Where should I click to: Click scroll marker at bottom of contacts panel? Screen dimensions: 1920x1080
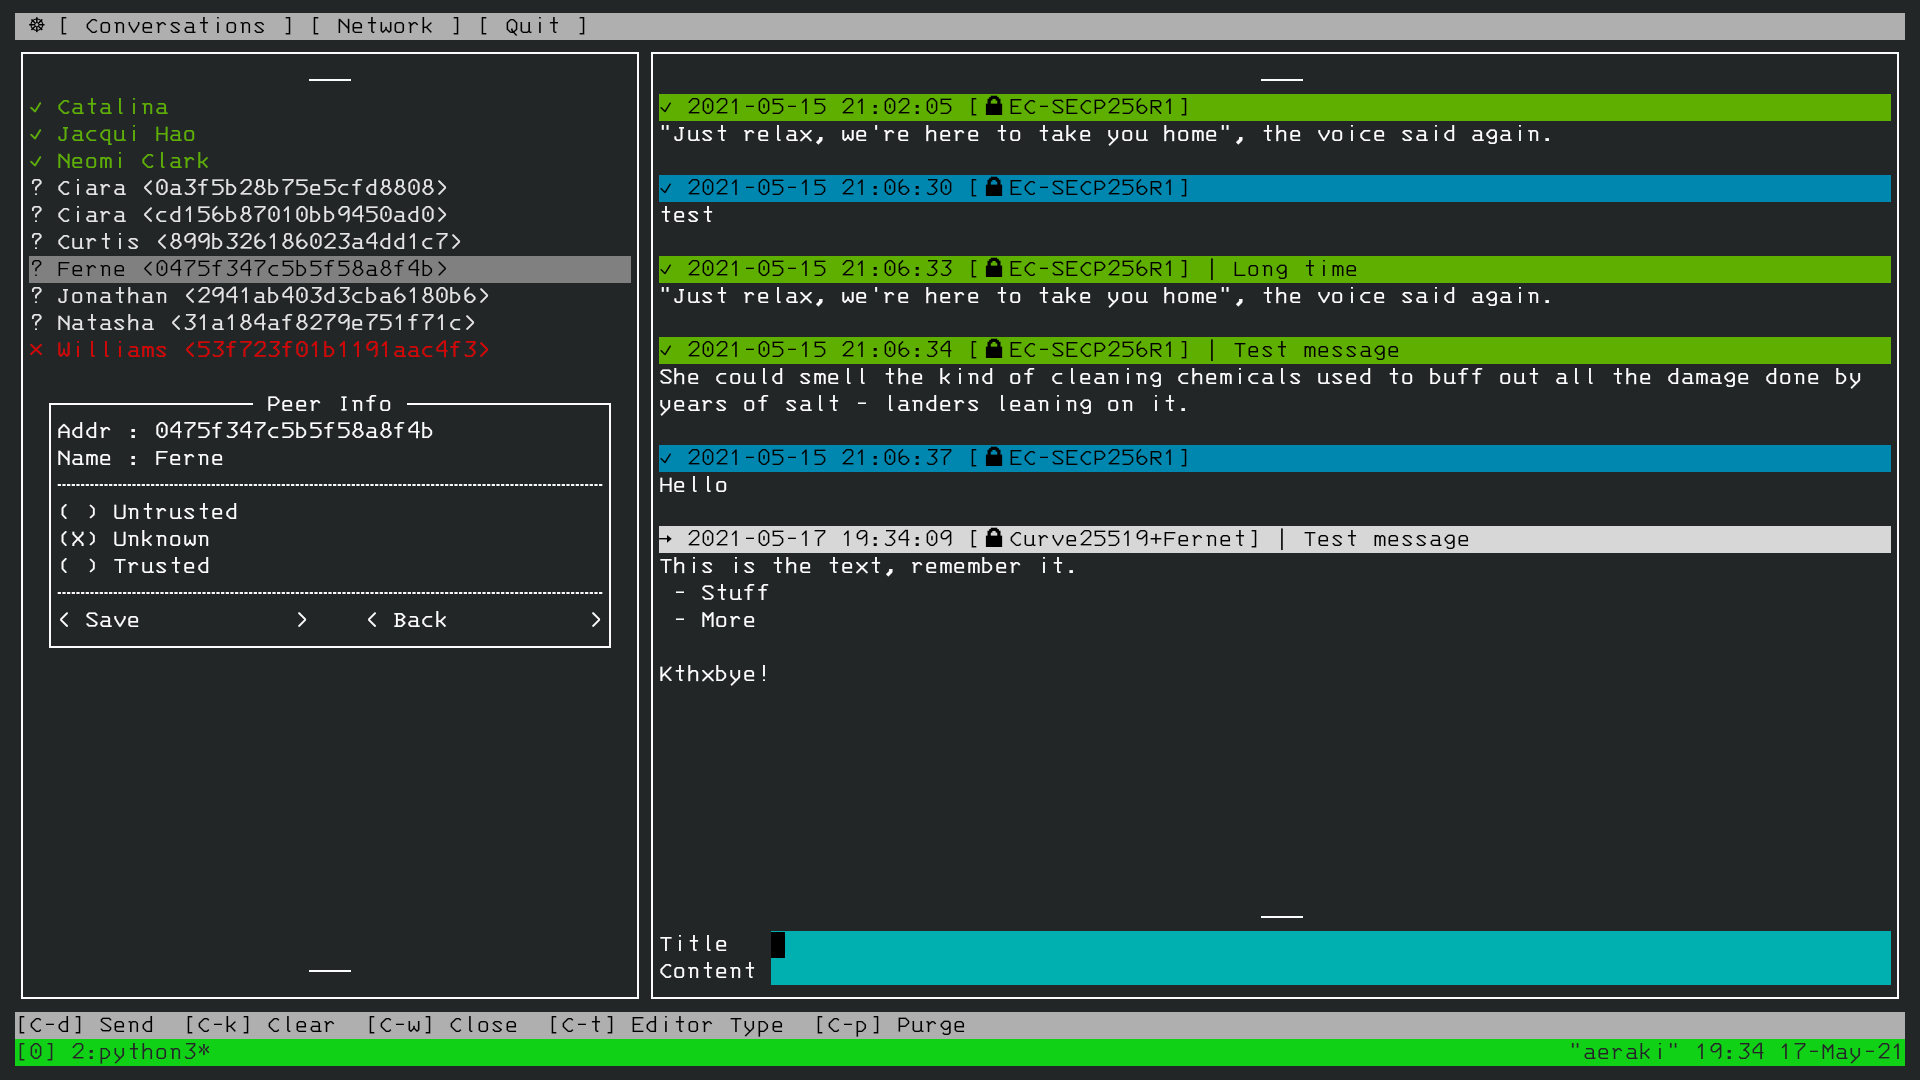point(329,970)
